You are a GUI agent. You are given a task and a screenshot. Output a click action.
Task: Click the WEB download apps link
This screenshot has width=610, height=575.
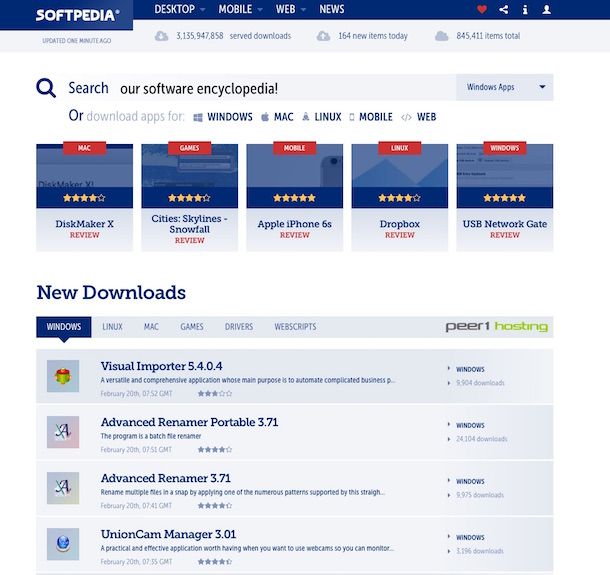click(426, 117)
